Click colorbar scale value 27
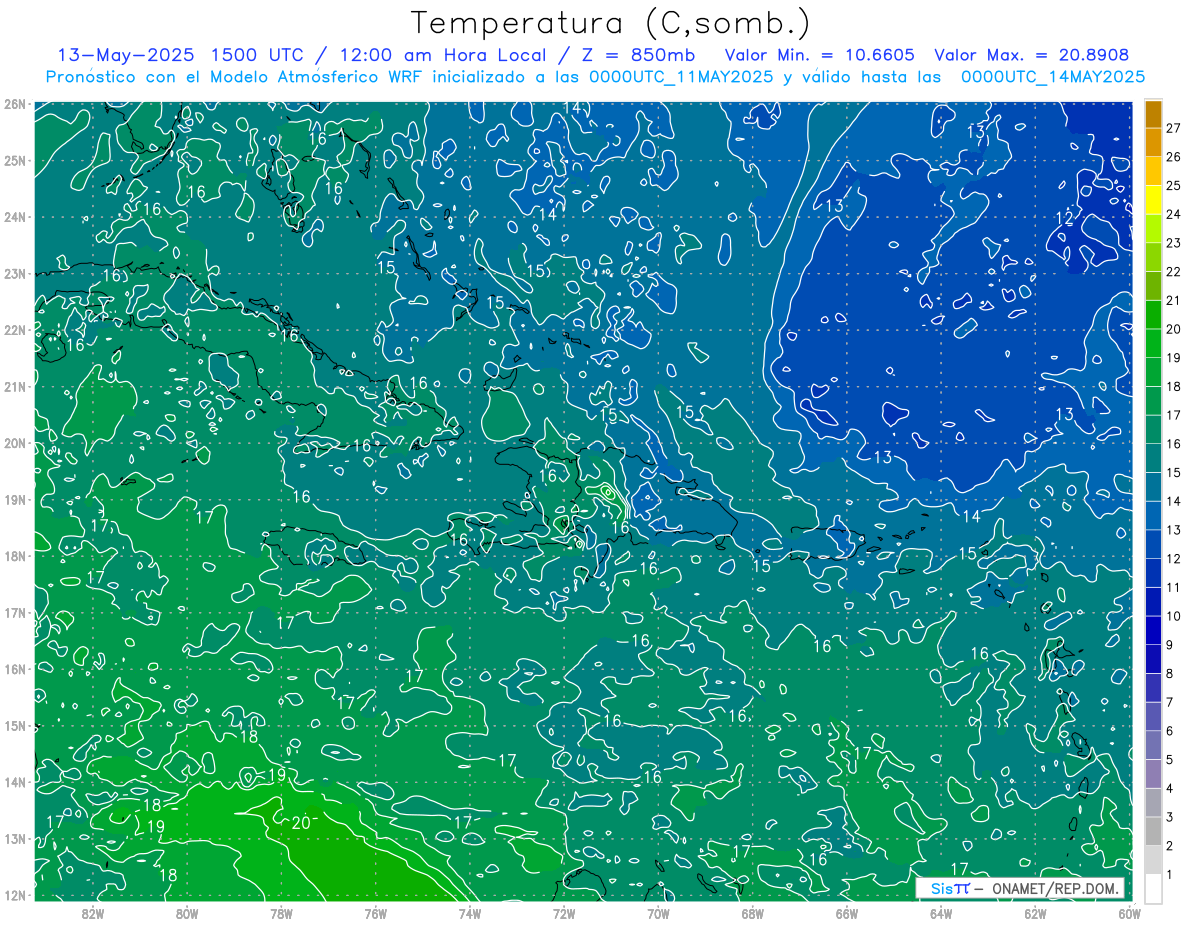 pyautogui.click(x=1174, y=127)
